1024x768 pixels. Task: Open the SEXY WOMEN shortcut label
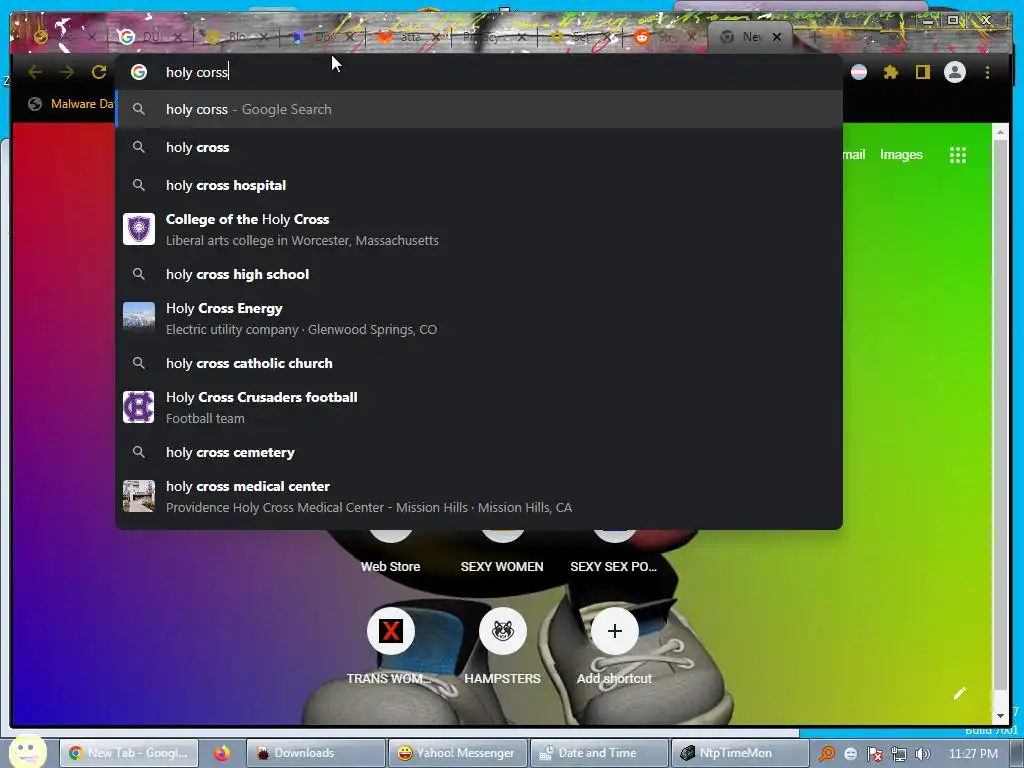(x=502, y=566)
